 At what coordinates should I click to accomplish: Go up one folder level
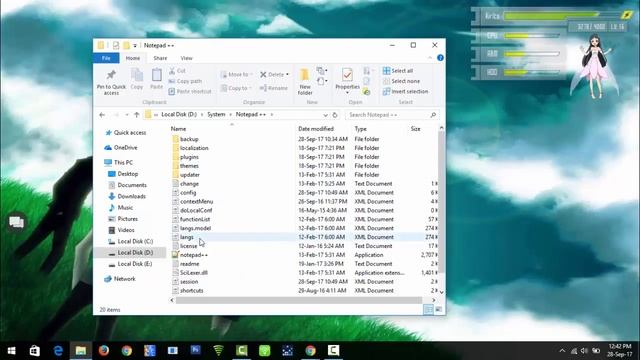137,115
